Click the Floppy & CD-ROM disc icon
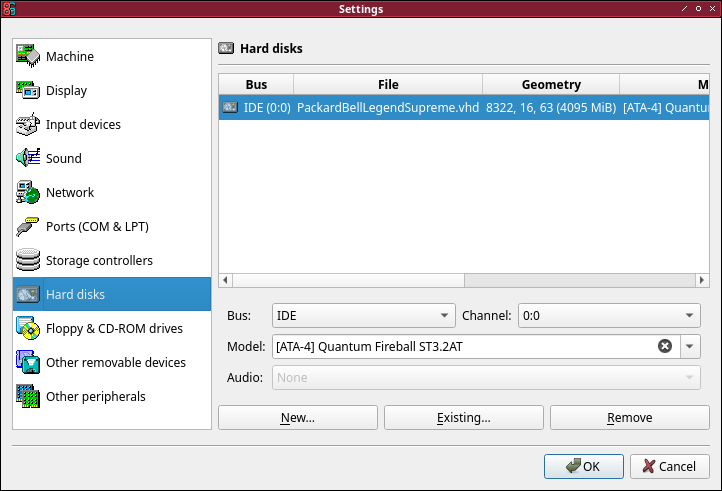Screen dimensions: 722x491 [28, 328]
